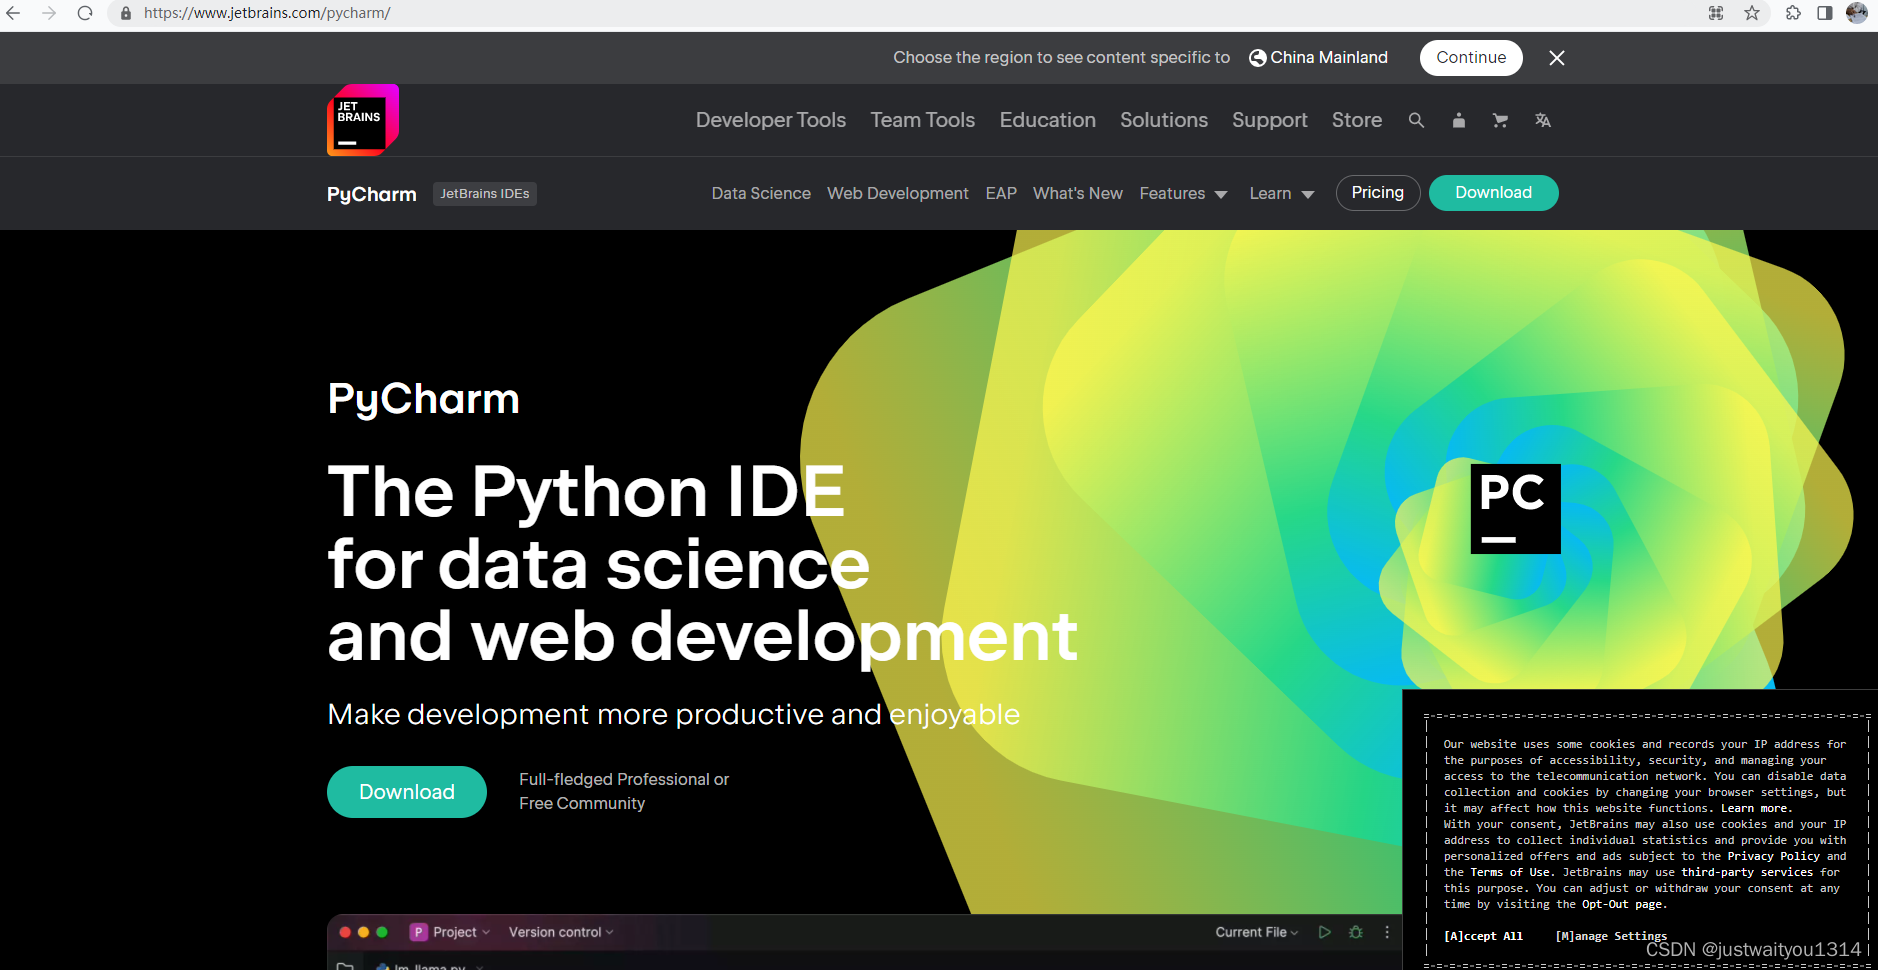Screen dimensions: 1878x970
Task: Click the browser back arrow
Action: point(13,13)
